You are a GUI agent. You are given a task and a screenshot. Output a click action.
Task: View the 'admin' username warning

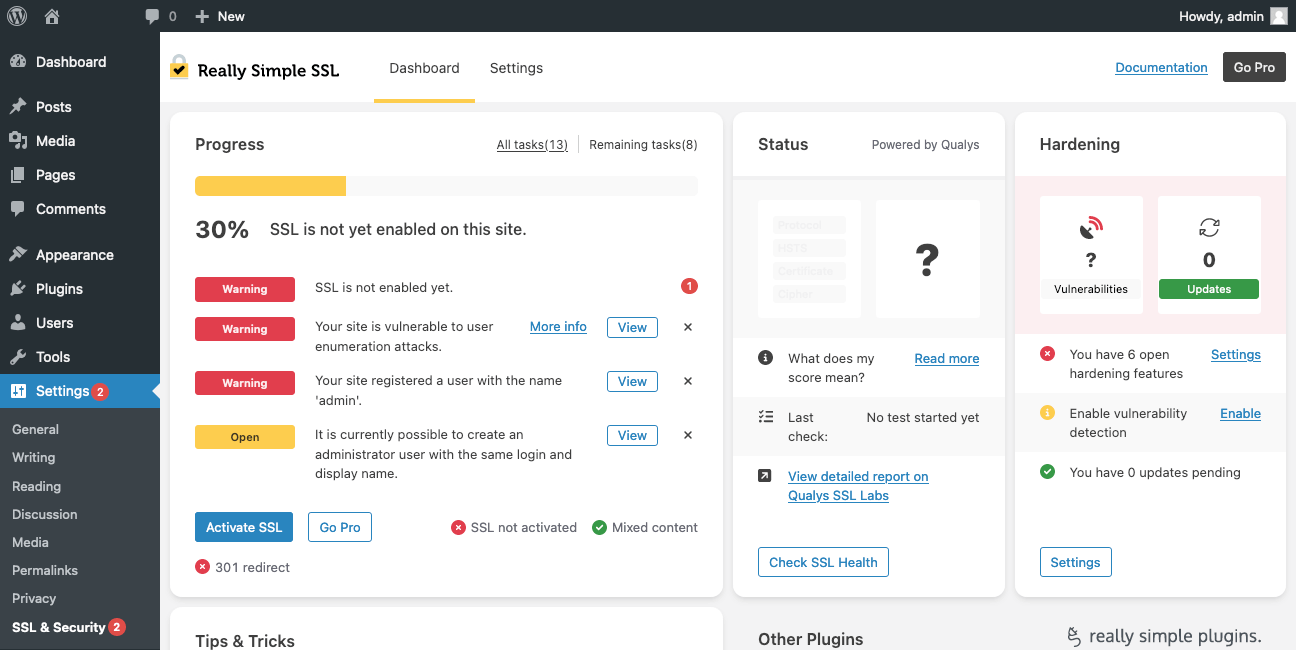632,381
